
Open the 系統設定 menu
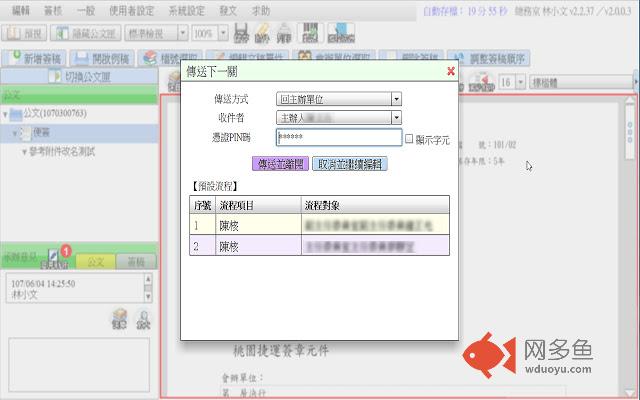pos(187,11)
